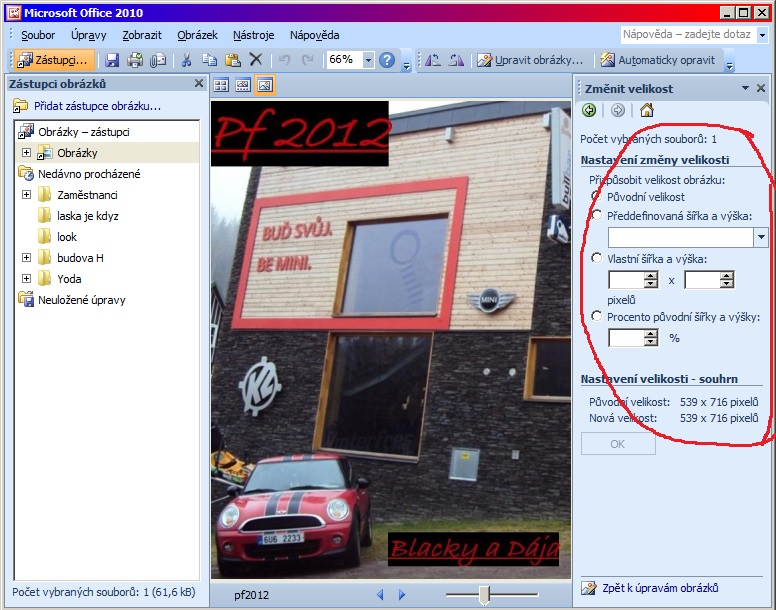Click the Save (floppy disk) toolbar icon

tap(112, 60)
